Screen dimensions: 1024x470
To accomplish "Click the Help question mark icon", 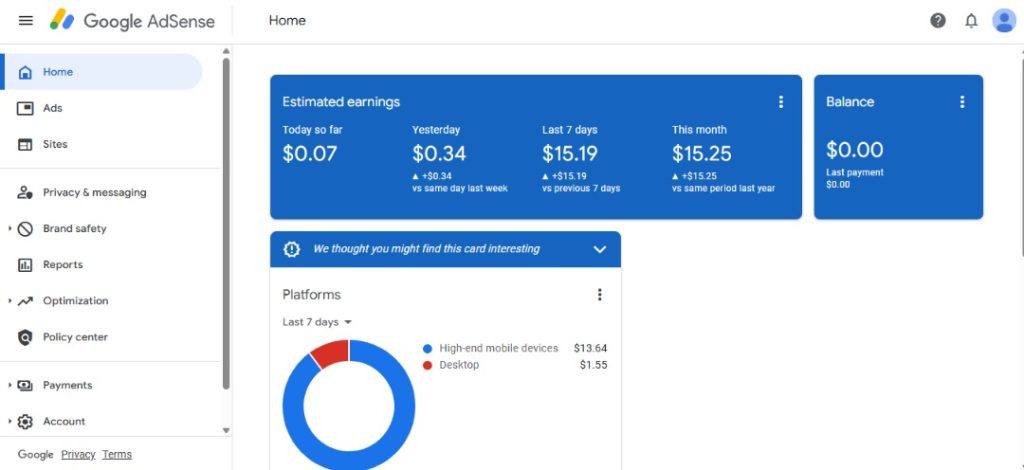I will tap(938, 21).
